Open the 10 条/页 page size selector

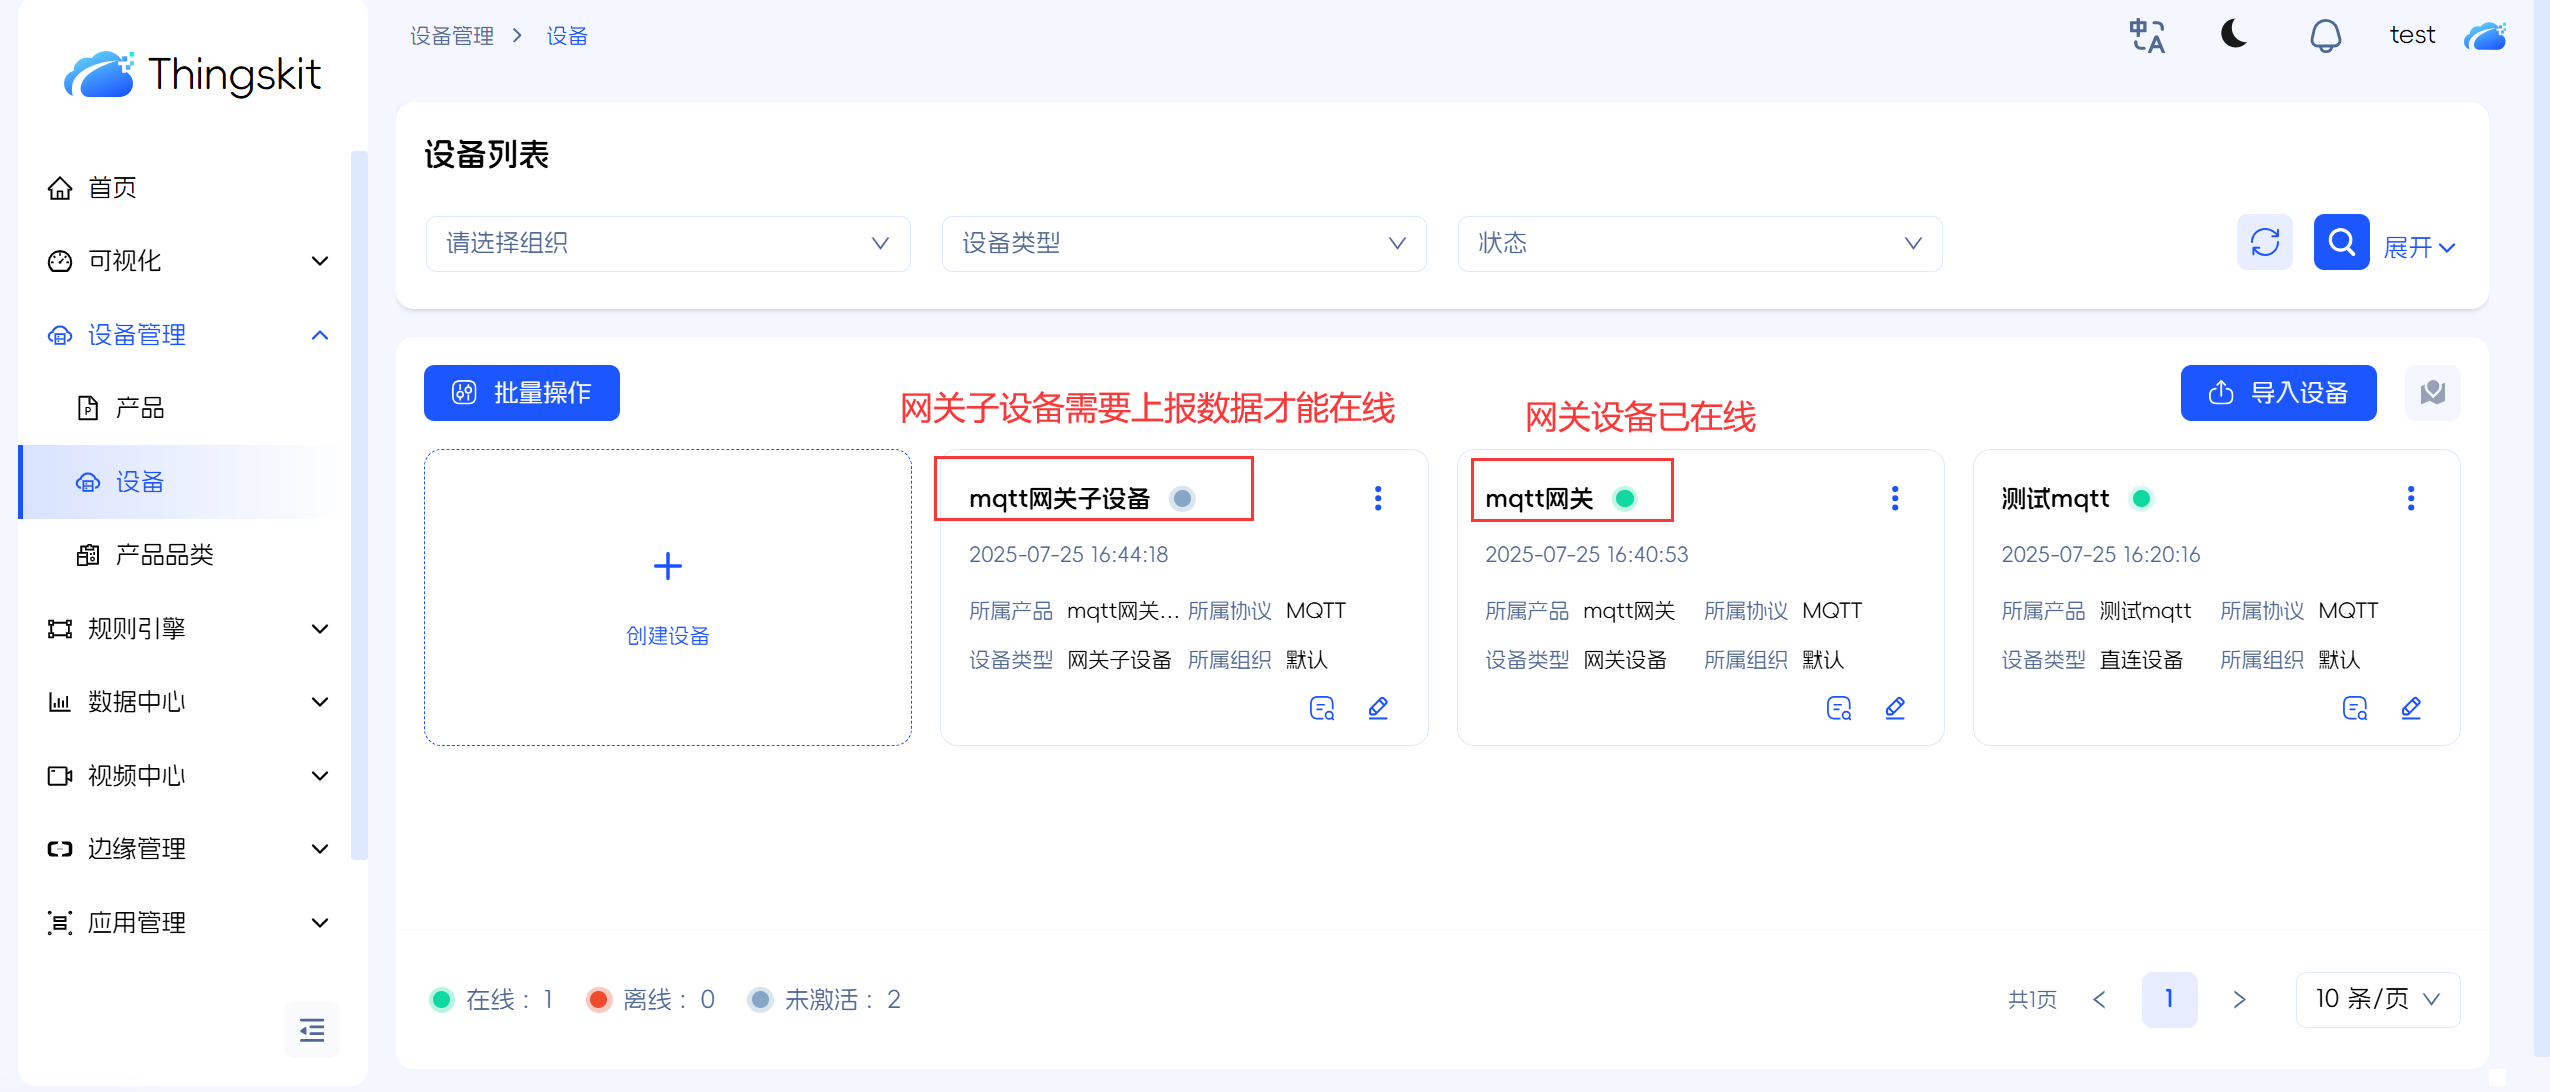pos(2377,999)
